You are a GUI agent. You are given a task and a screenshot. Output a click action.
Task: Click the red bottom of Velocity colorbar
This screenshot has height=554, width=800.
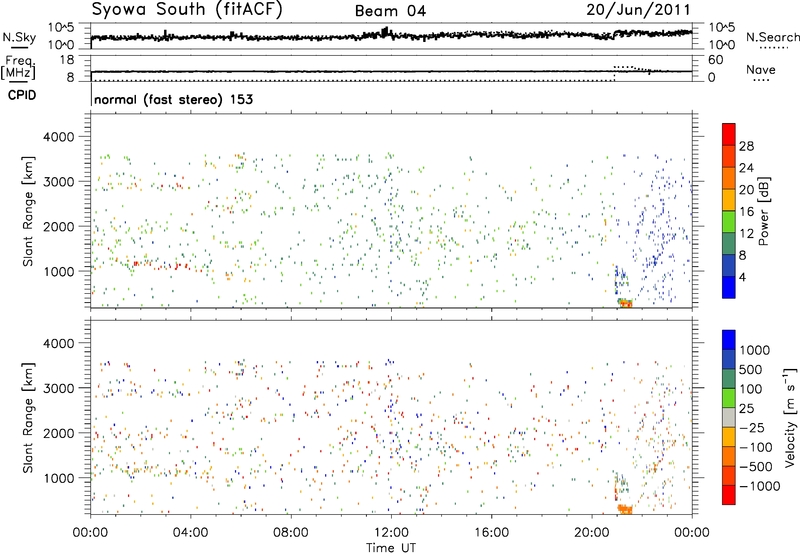[729, 495]
